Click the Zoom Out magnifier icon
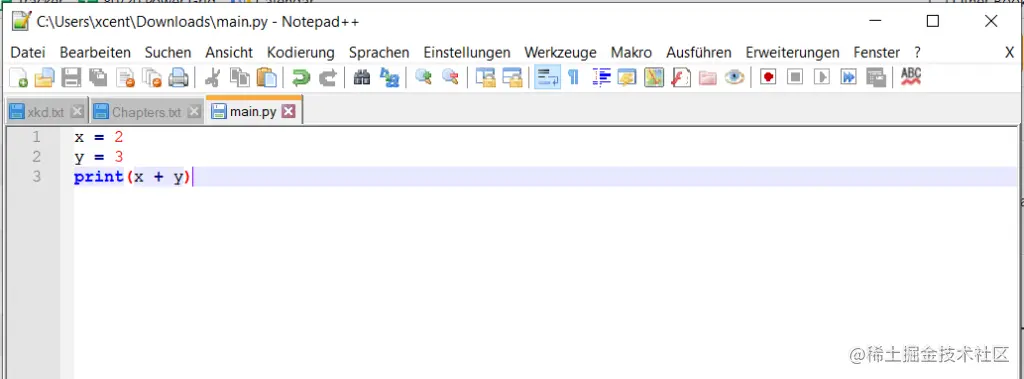 [450, 78]
